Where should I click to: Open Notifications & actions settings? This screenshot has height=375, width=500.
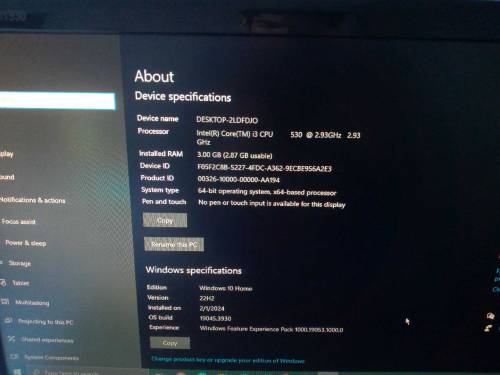[32, 200]
